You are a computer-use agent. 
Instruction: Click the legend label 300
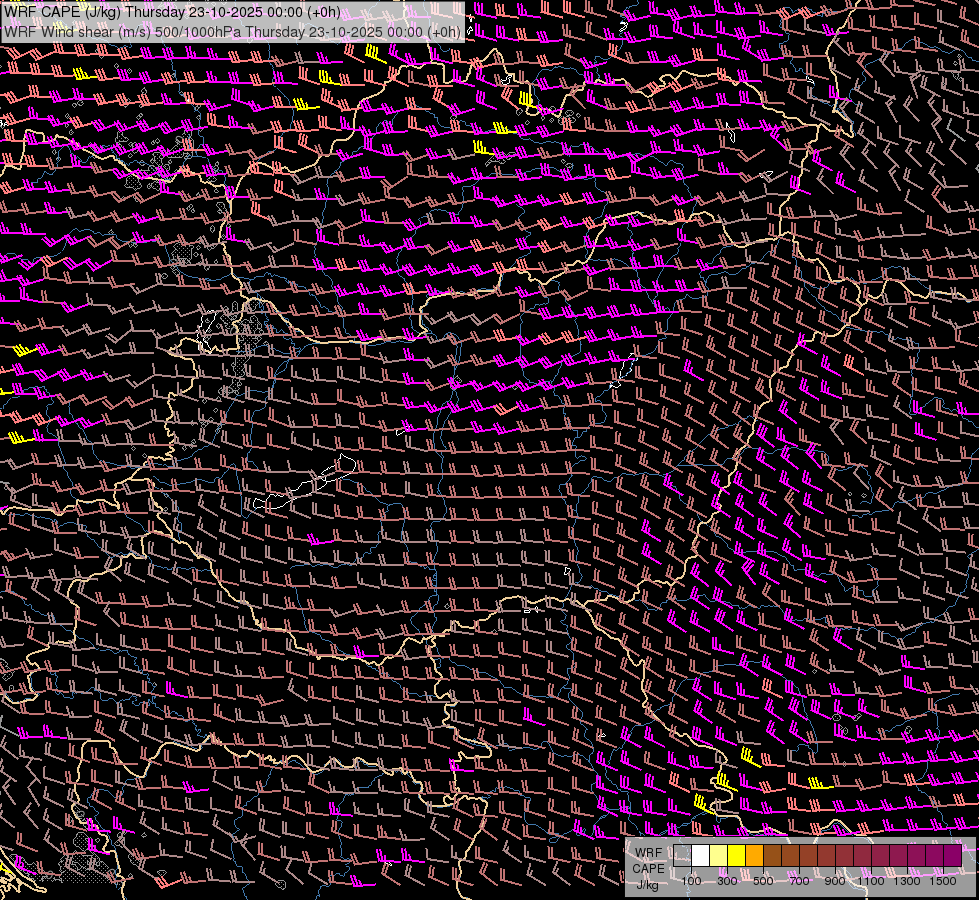727,881
